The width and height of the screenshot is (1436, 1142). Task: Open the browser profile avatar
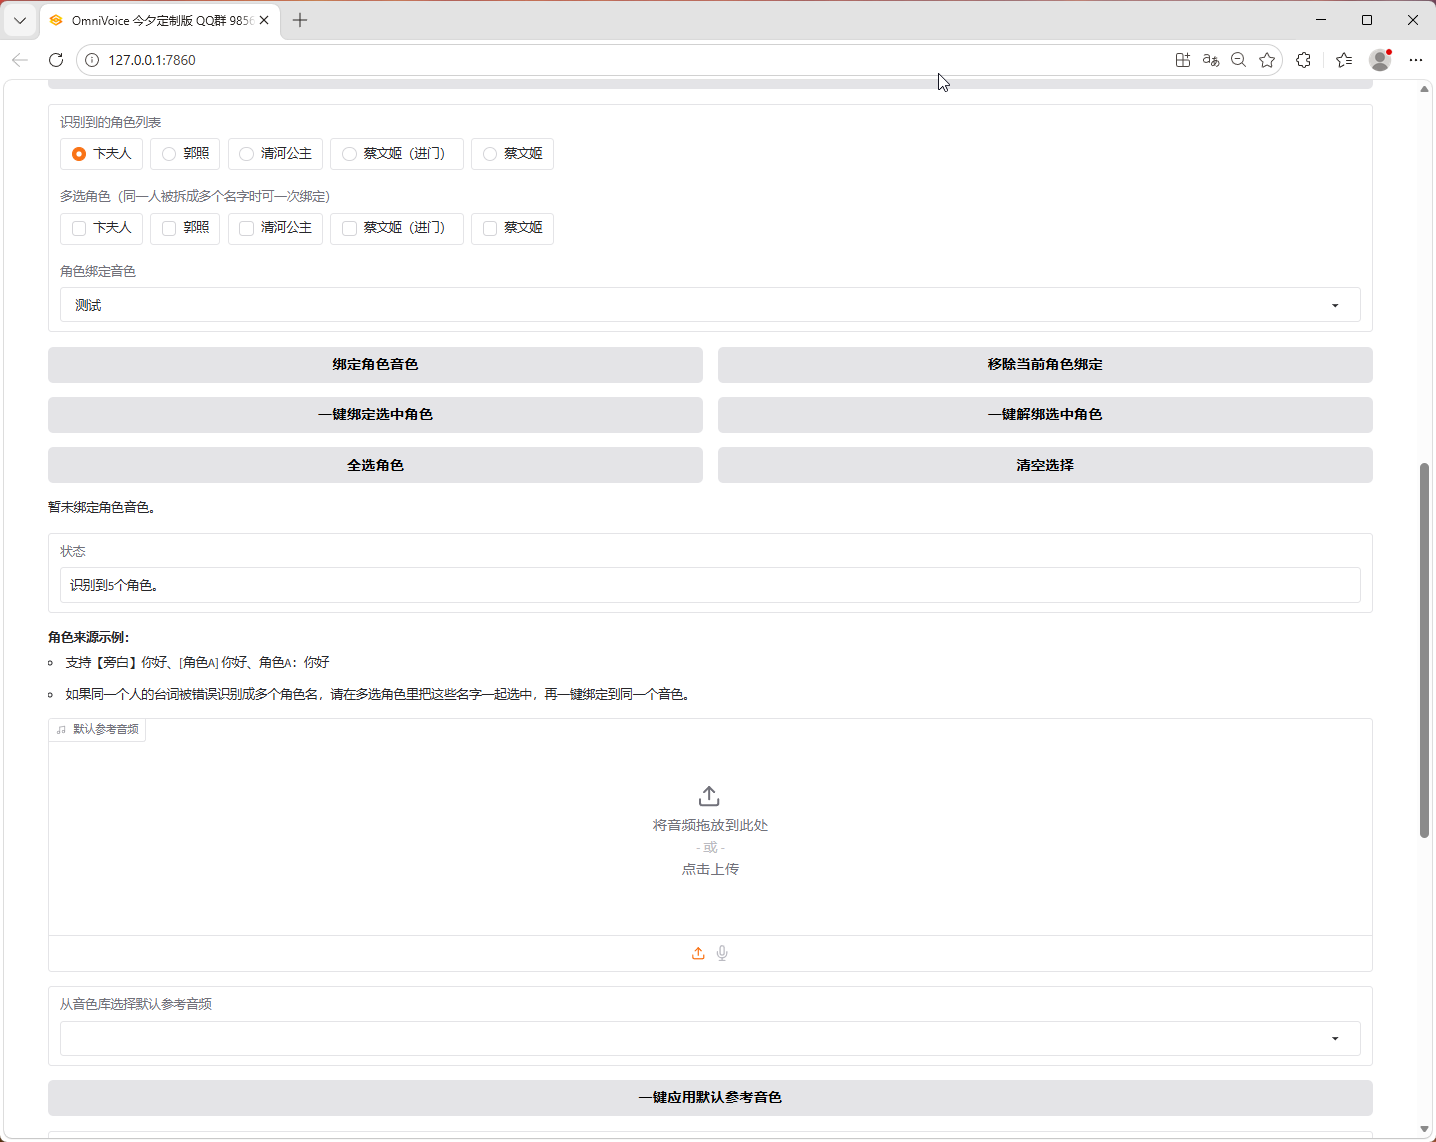point(1380,60)
